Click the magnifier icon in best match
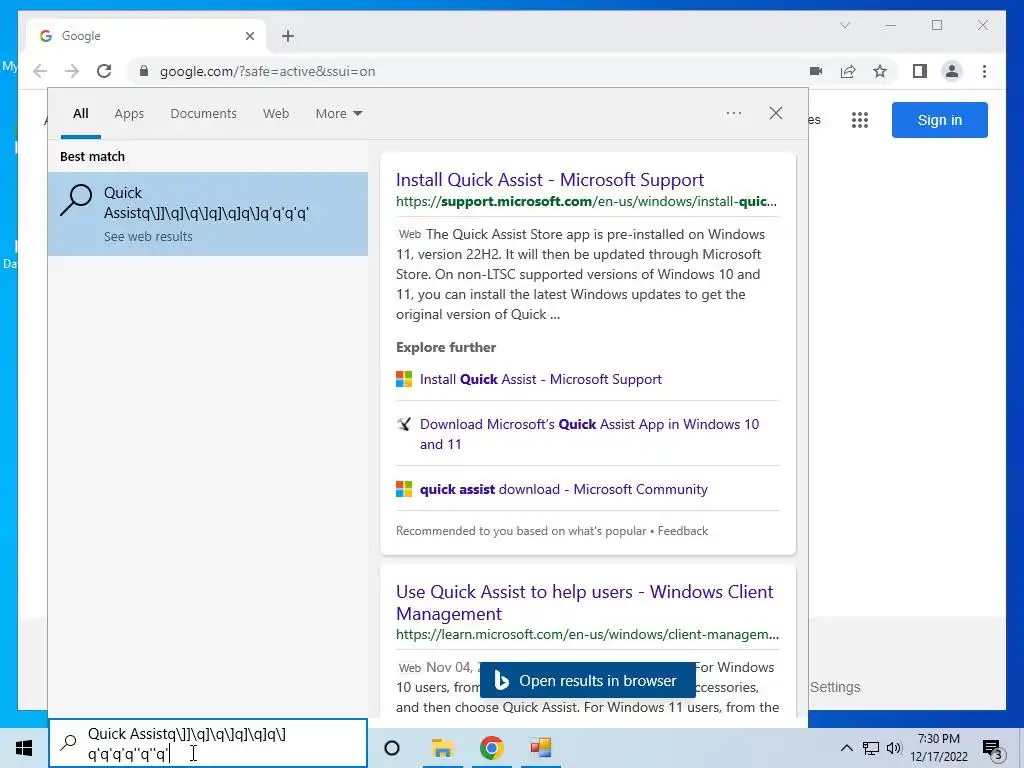The height and width of the screenshot is (768, 1024). coord(76,200)
